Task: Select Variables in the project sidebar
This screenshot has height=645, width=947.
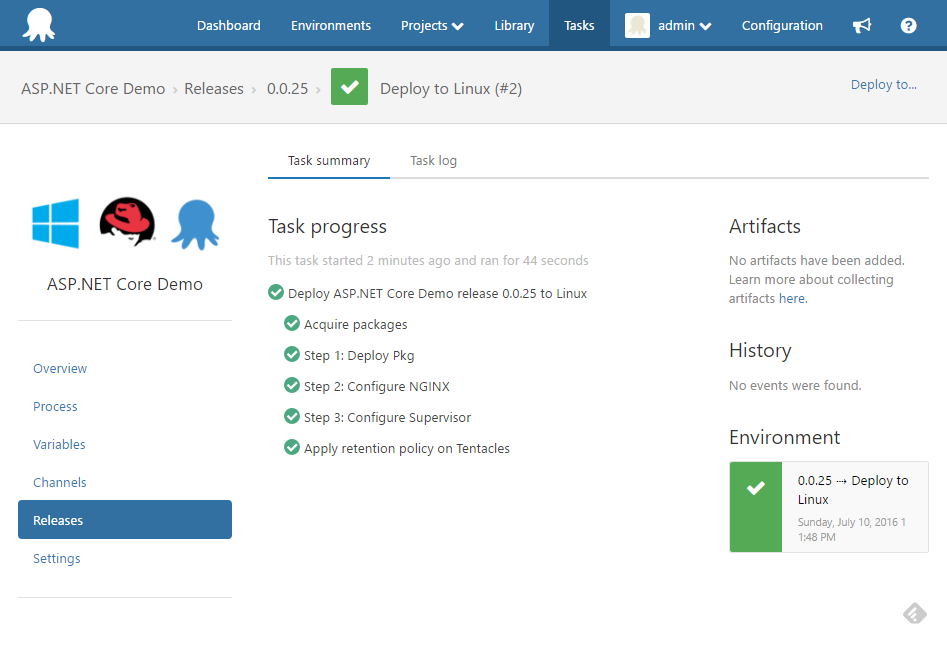Action: tap(61, 444)
